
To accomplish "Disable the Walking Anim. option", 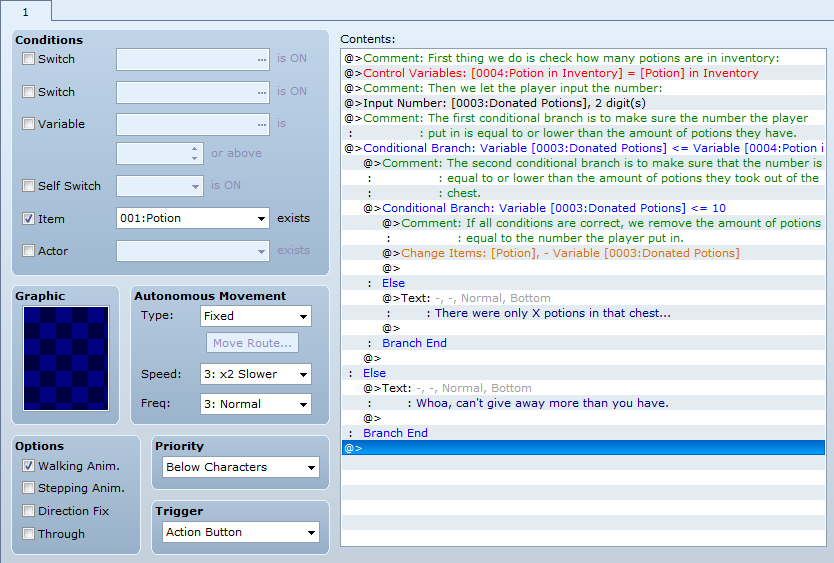I will click(29, 466).
